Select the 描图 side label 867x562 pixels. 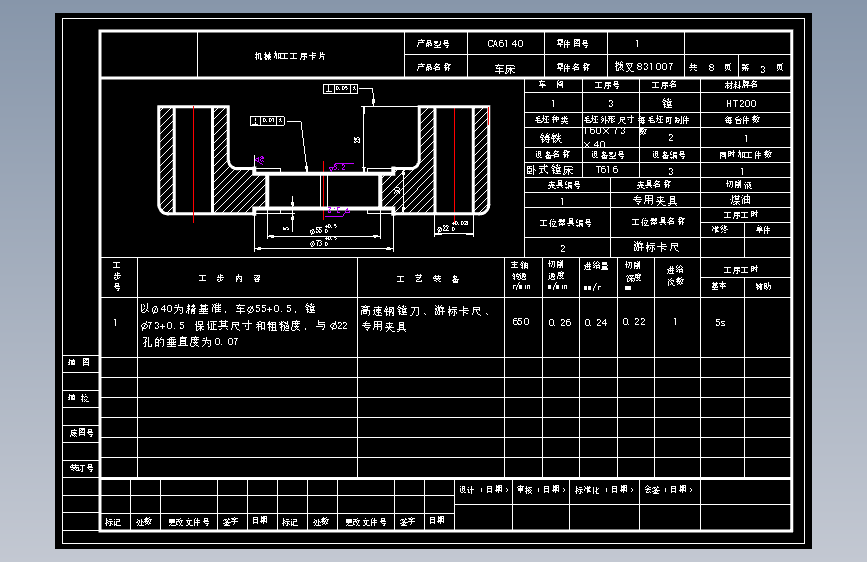pos(79,362)
